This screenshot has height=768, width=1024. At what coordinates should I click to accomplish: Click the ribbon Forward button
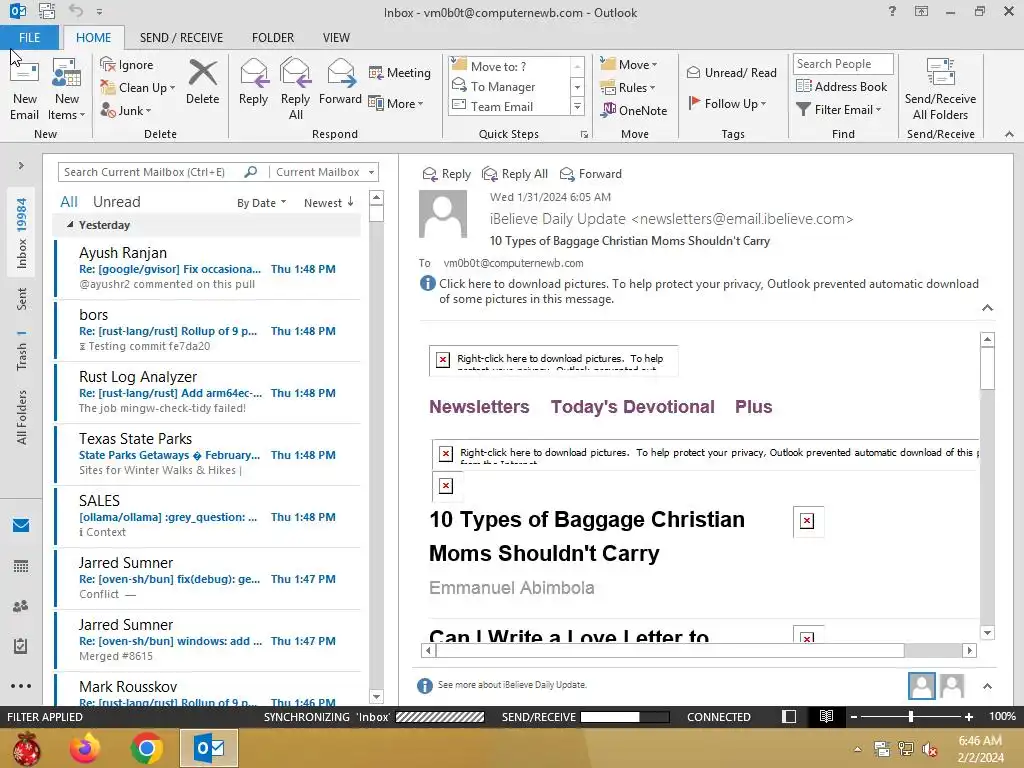[x=340, y=82]
